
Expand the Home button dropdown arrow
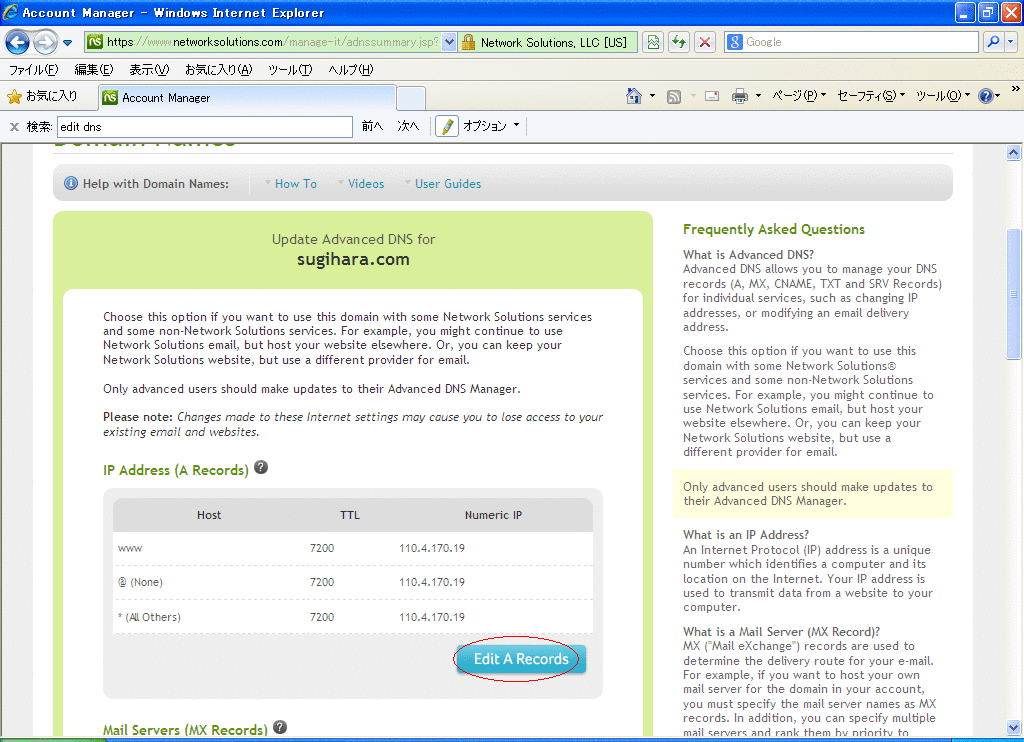click(x=652, y=96)
